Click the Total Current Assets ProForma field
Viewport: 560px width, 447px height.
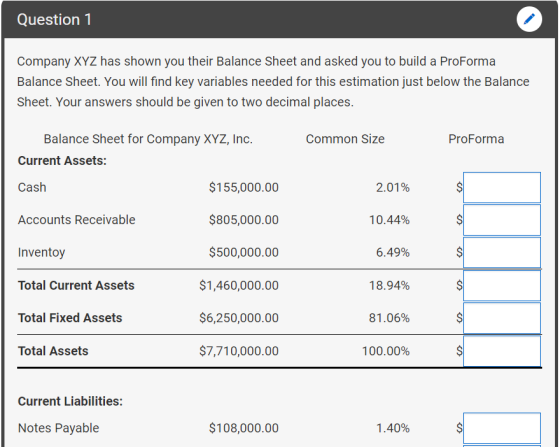pos(502,286)
